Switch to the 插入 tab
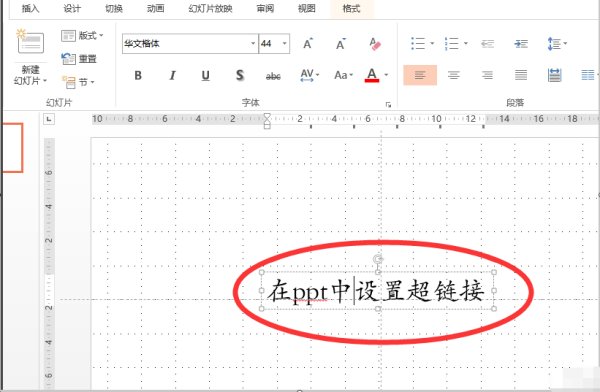Screen dimensions: 600x392 [x=30, y=8]
